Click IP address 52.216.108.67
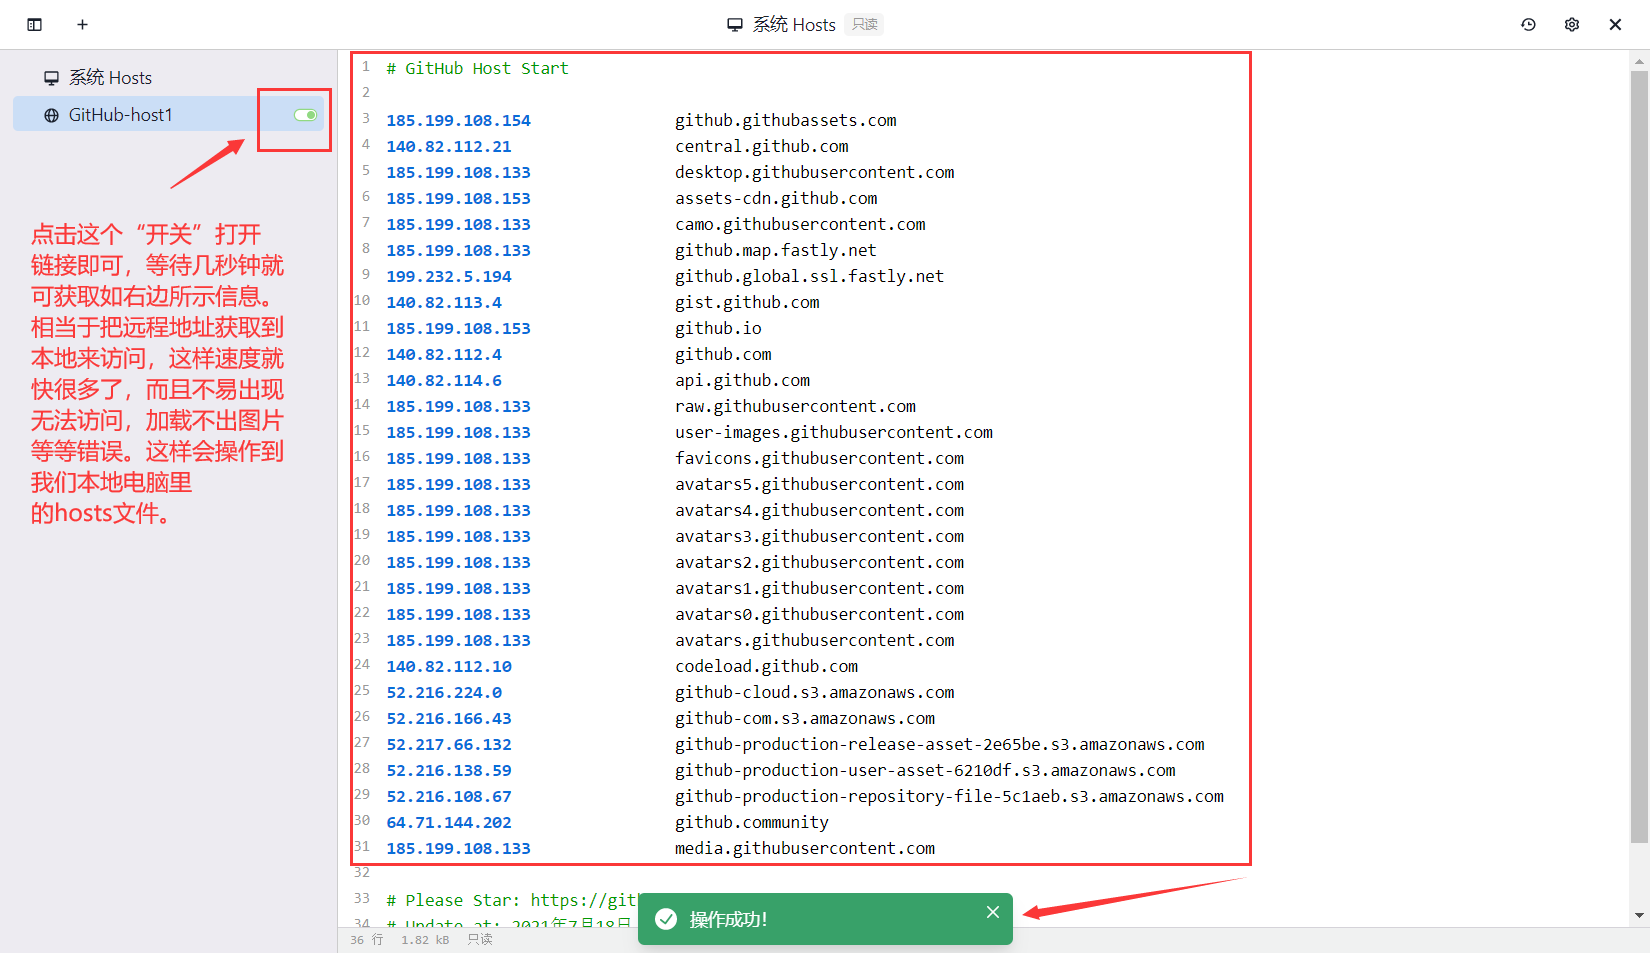Image resolution: width=1650 pixels, height=953 pixels. click(449, 796)
